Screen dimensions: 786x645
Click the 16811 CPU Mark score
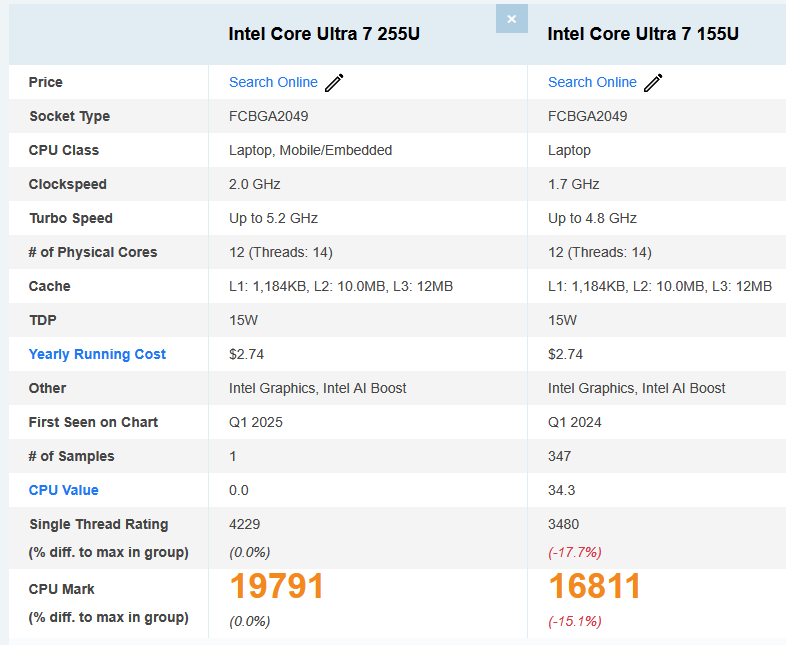[x=594, y=587]
